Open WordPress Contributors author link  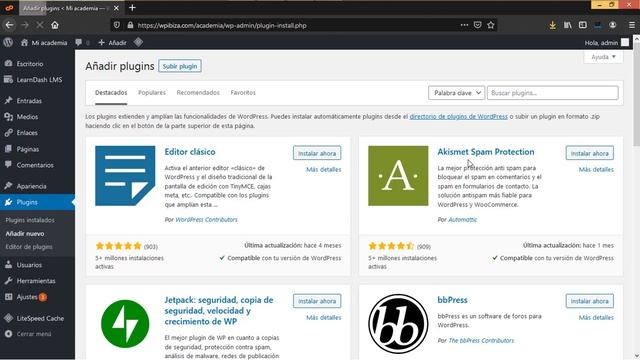pos(206,219)
